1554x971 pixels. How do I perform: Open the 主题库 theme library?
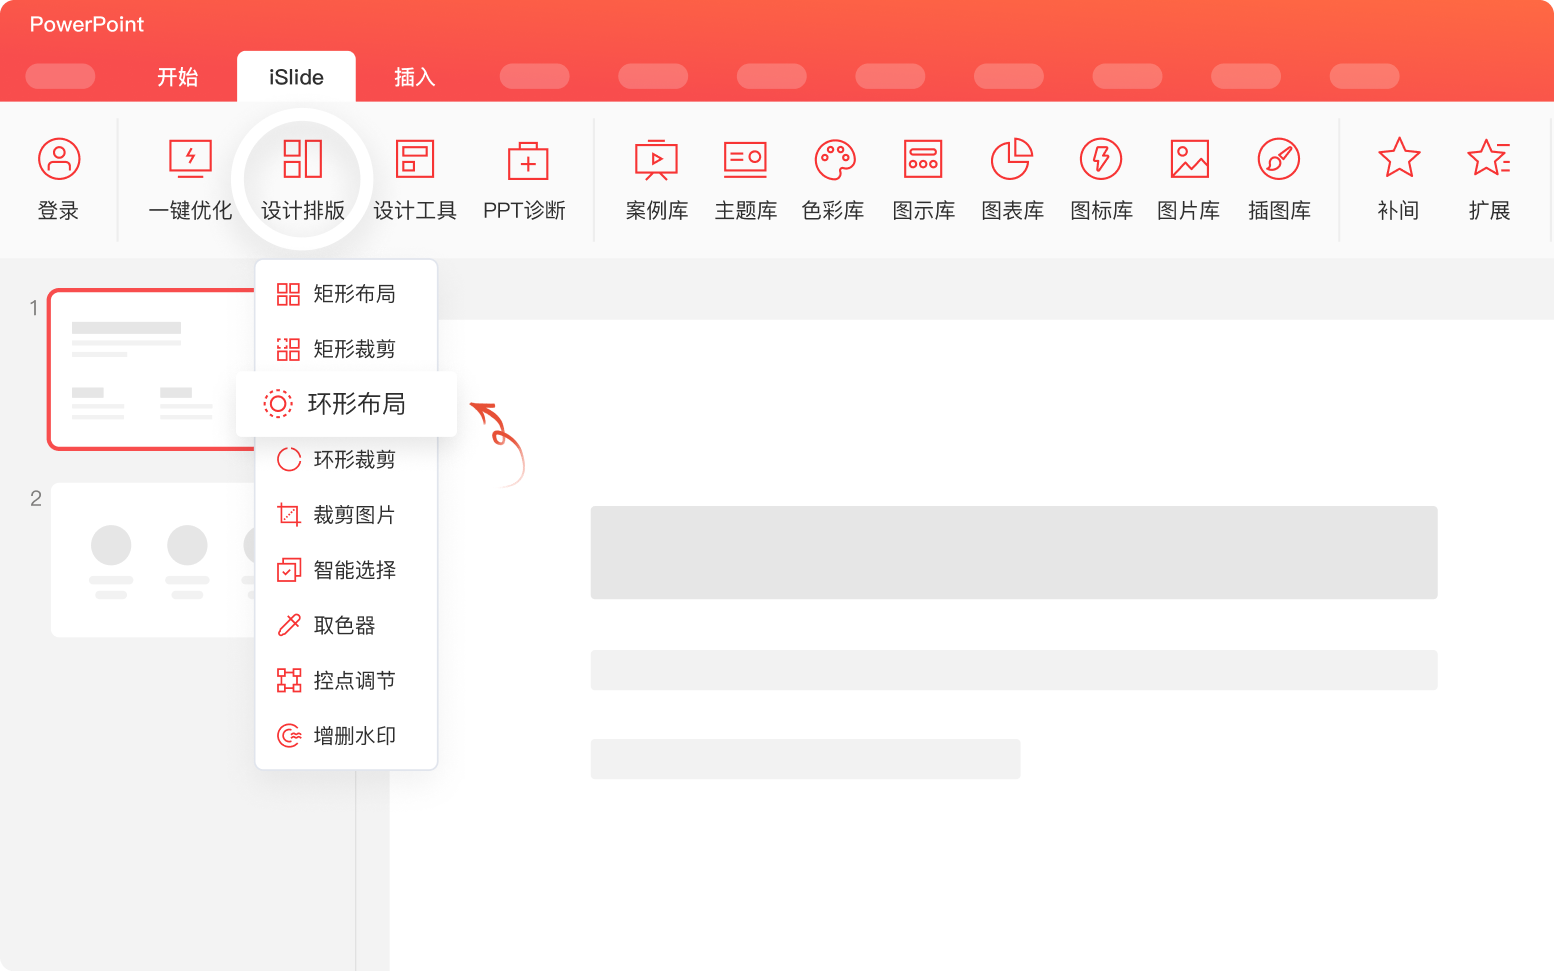(746, 180)
